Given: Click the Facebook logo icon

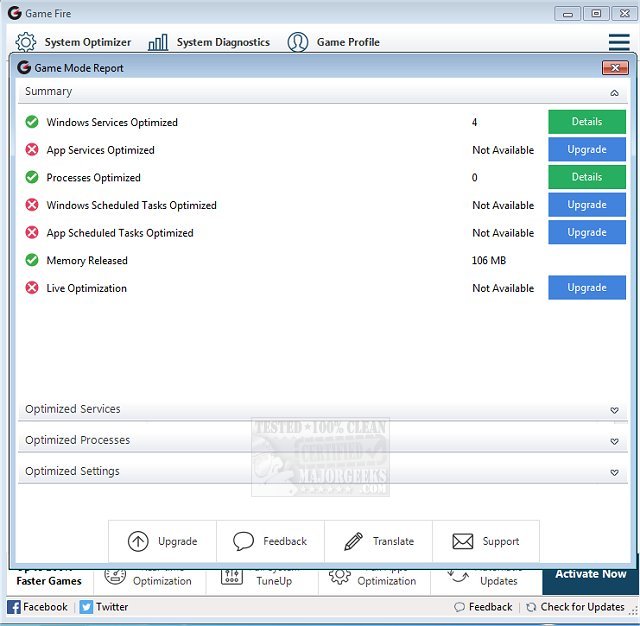Looking at the screenshot, I should [x=14, y=607].
